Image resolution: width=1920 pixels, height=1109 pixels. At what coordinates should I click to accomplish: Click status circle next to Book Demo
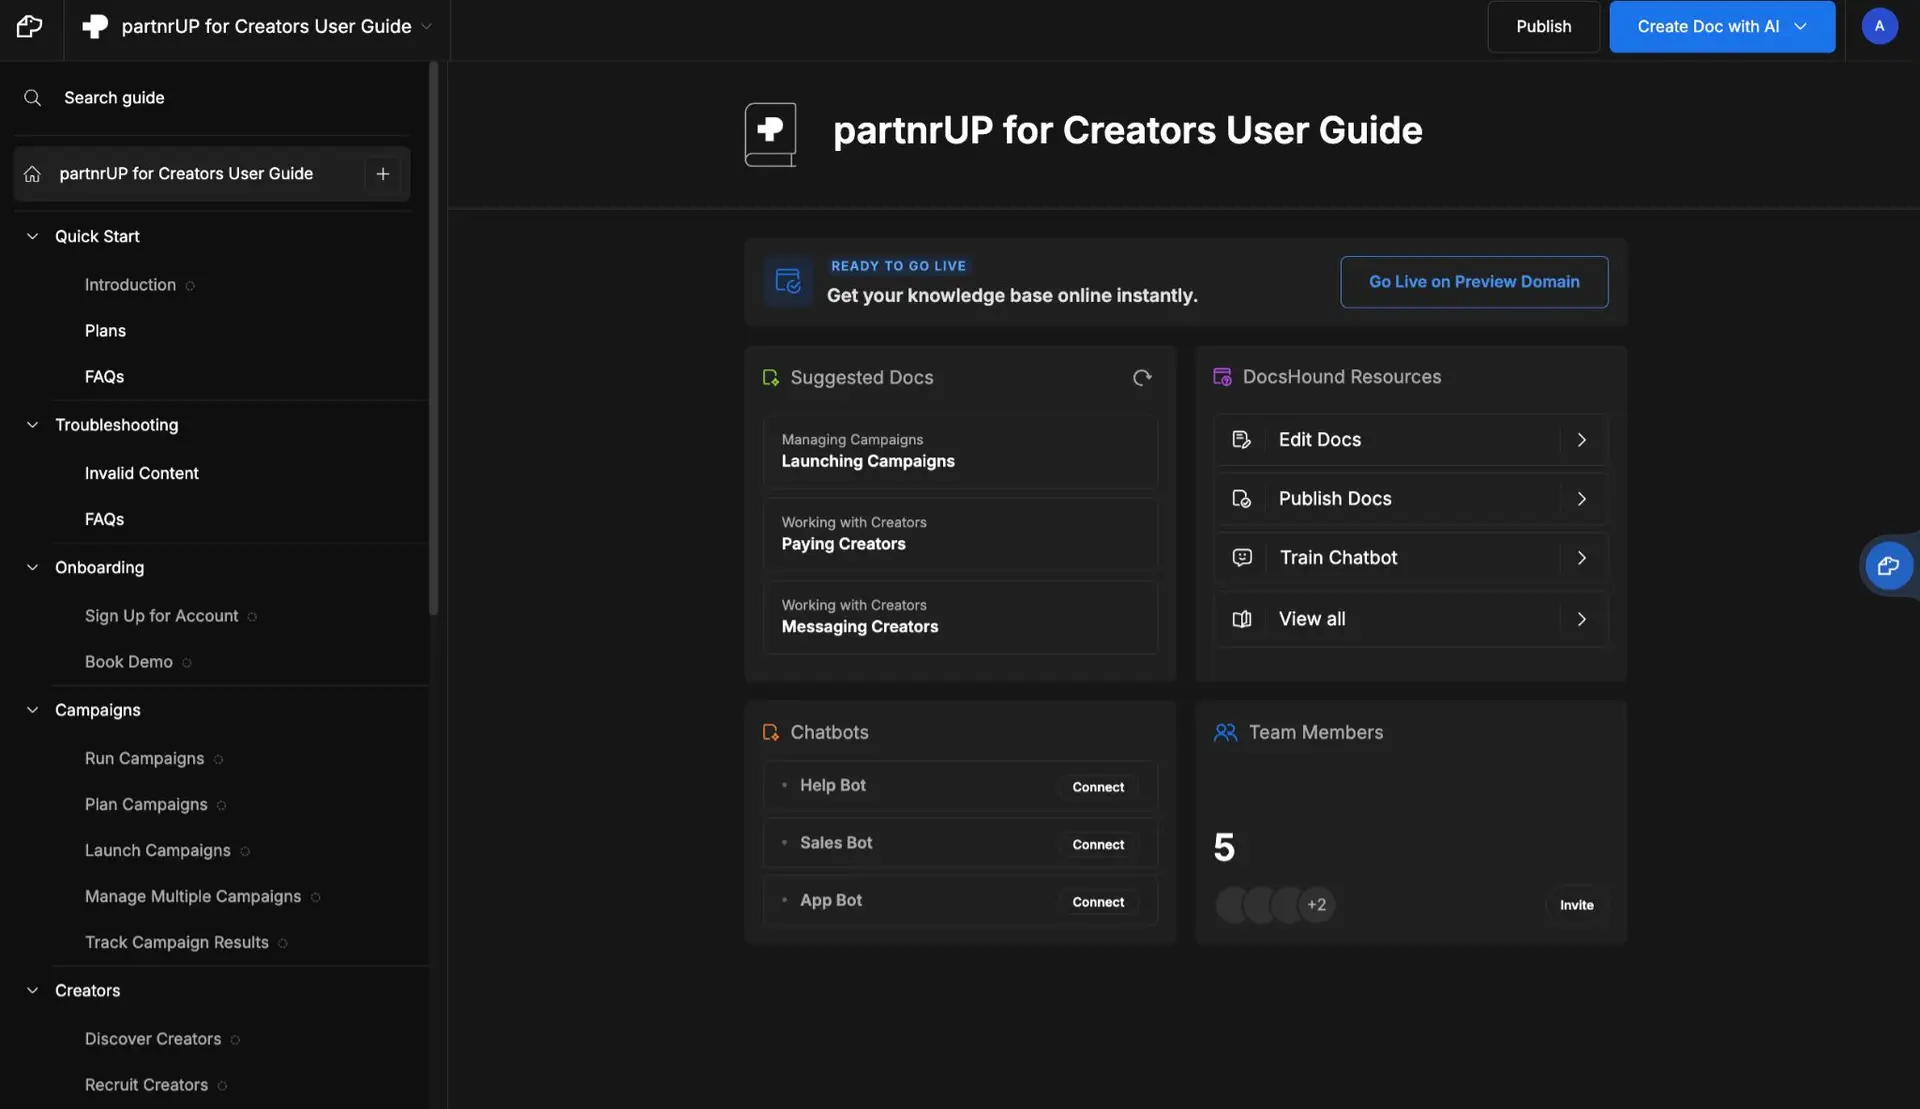click(x=187, y=663)
